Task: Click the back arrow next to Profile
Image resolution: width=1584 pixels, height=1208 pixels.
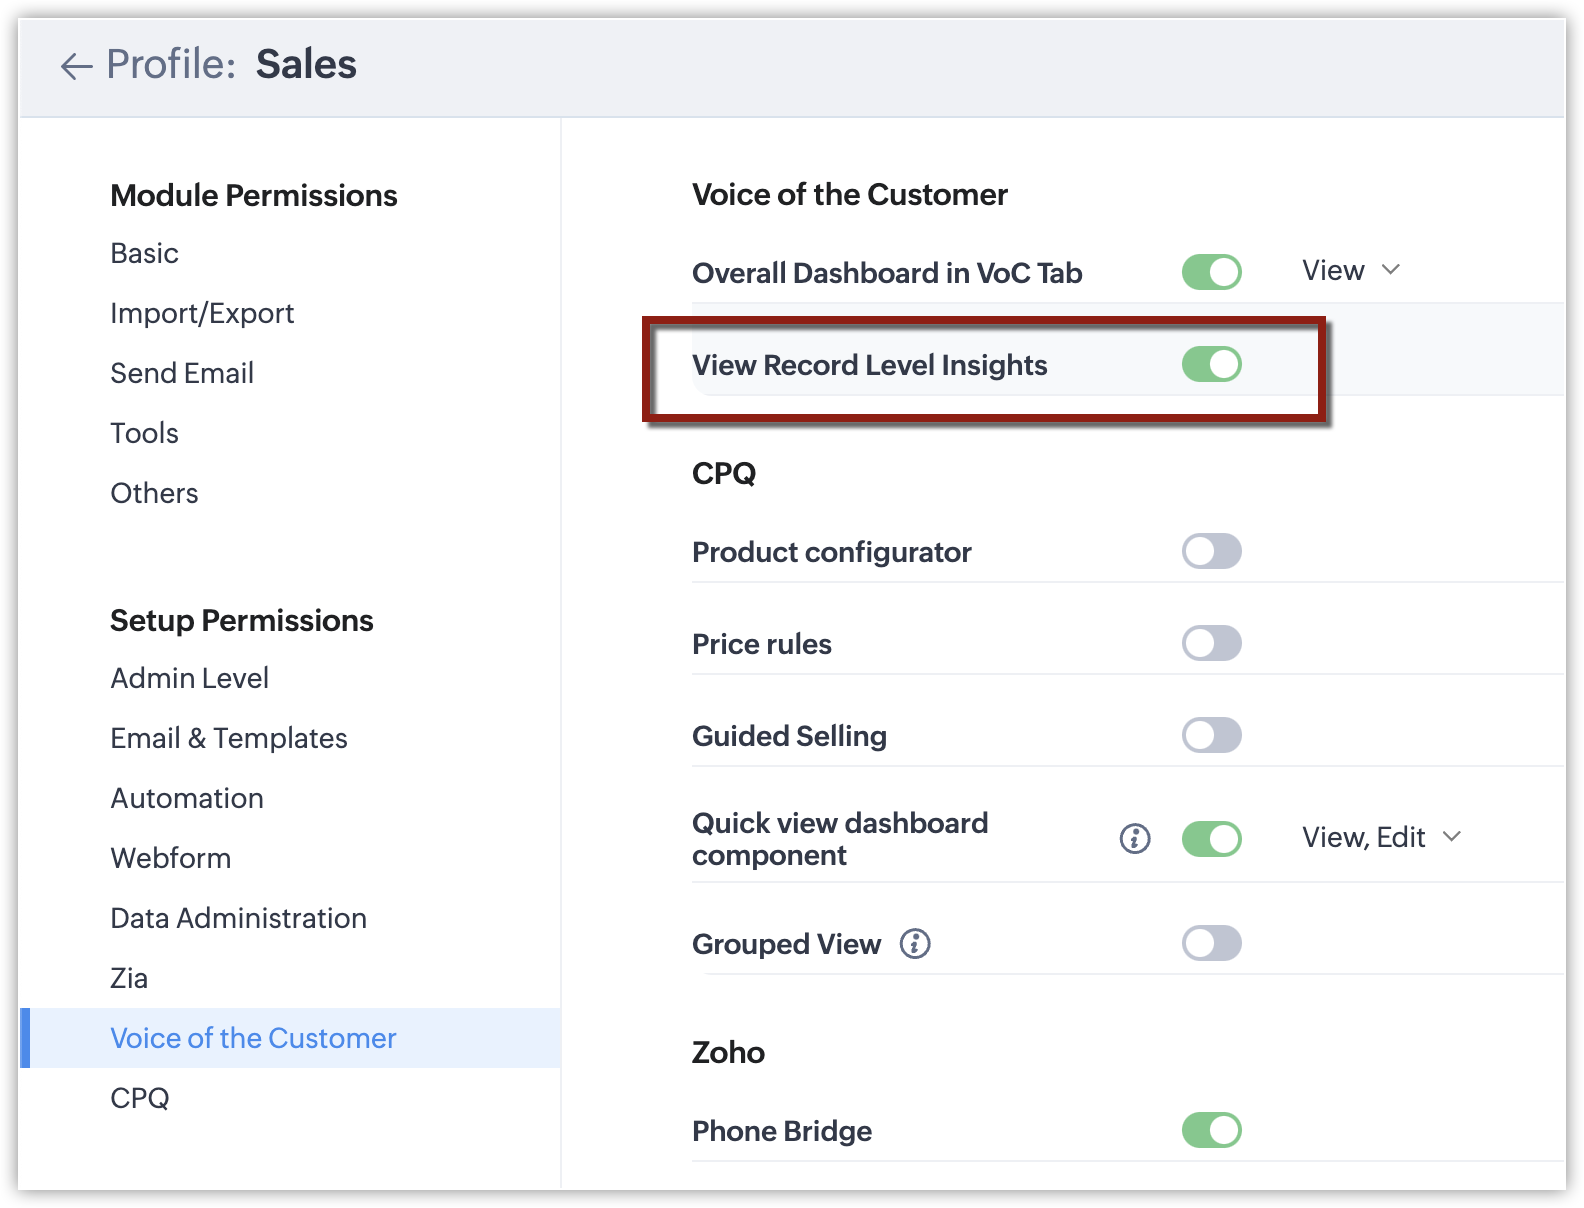Action: [76, 66]
